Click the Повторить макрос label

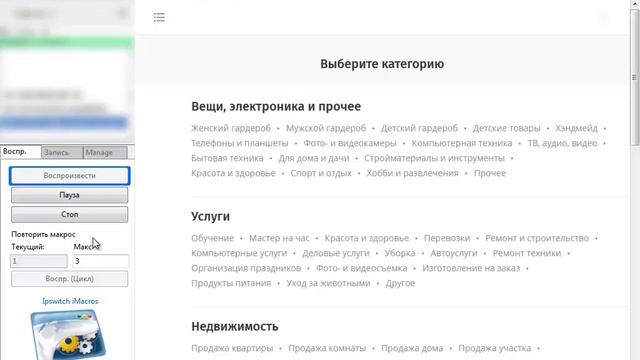coord(43,234)
